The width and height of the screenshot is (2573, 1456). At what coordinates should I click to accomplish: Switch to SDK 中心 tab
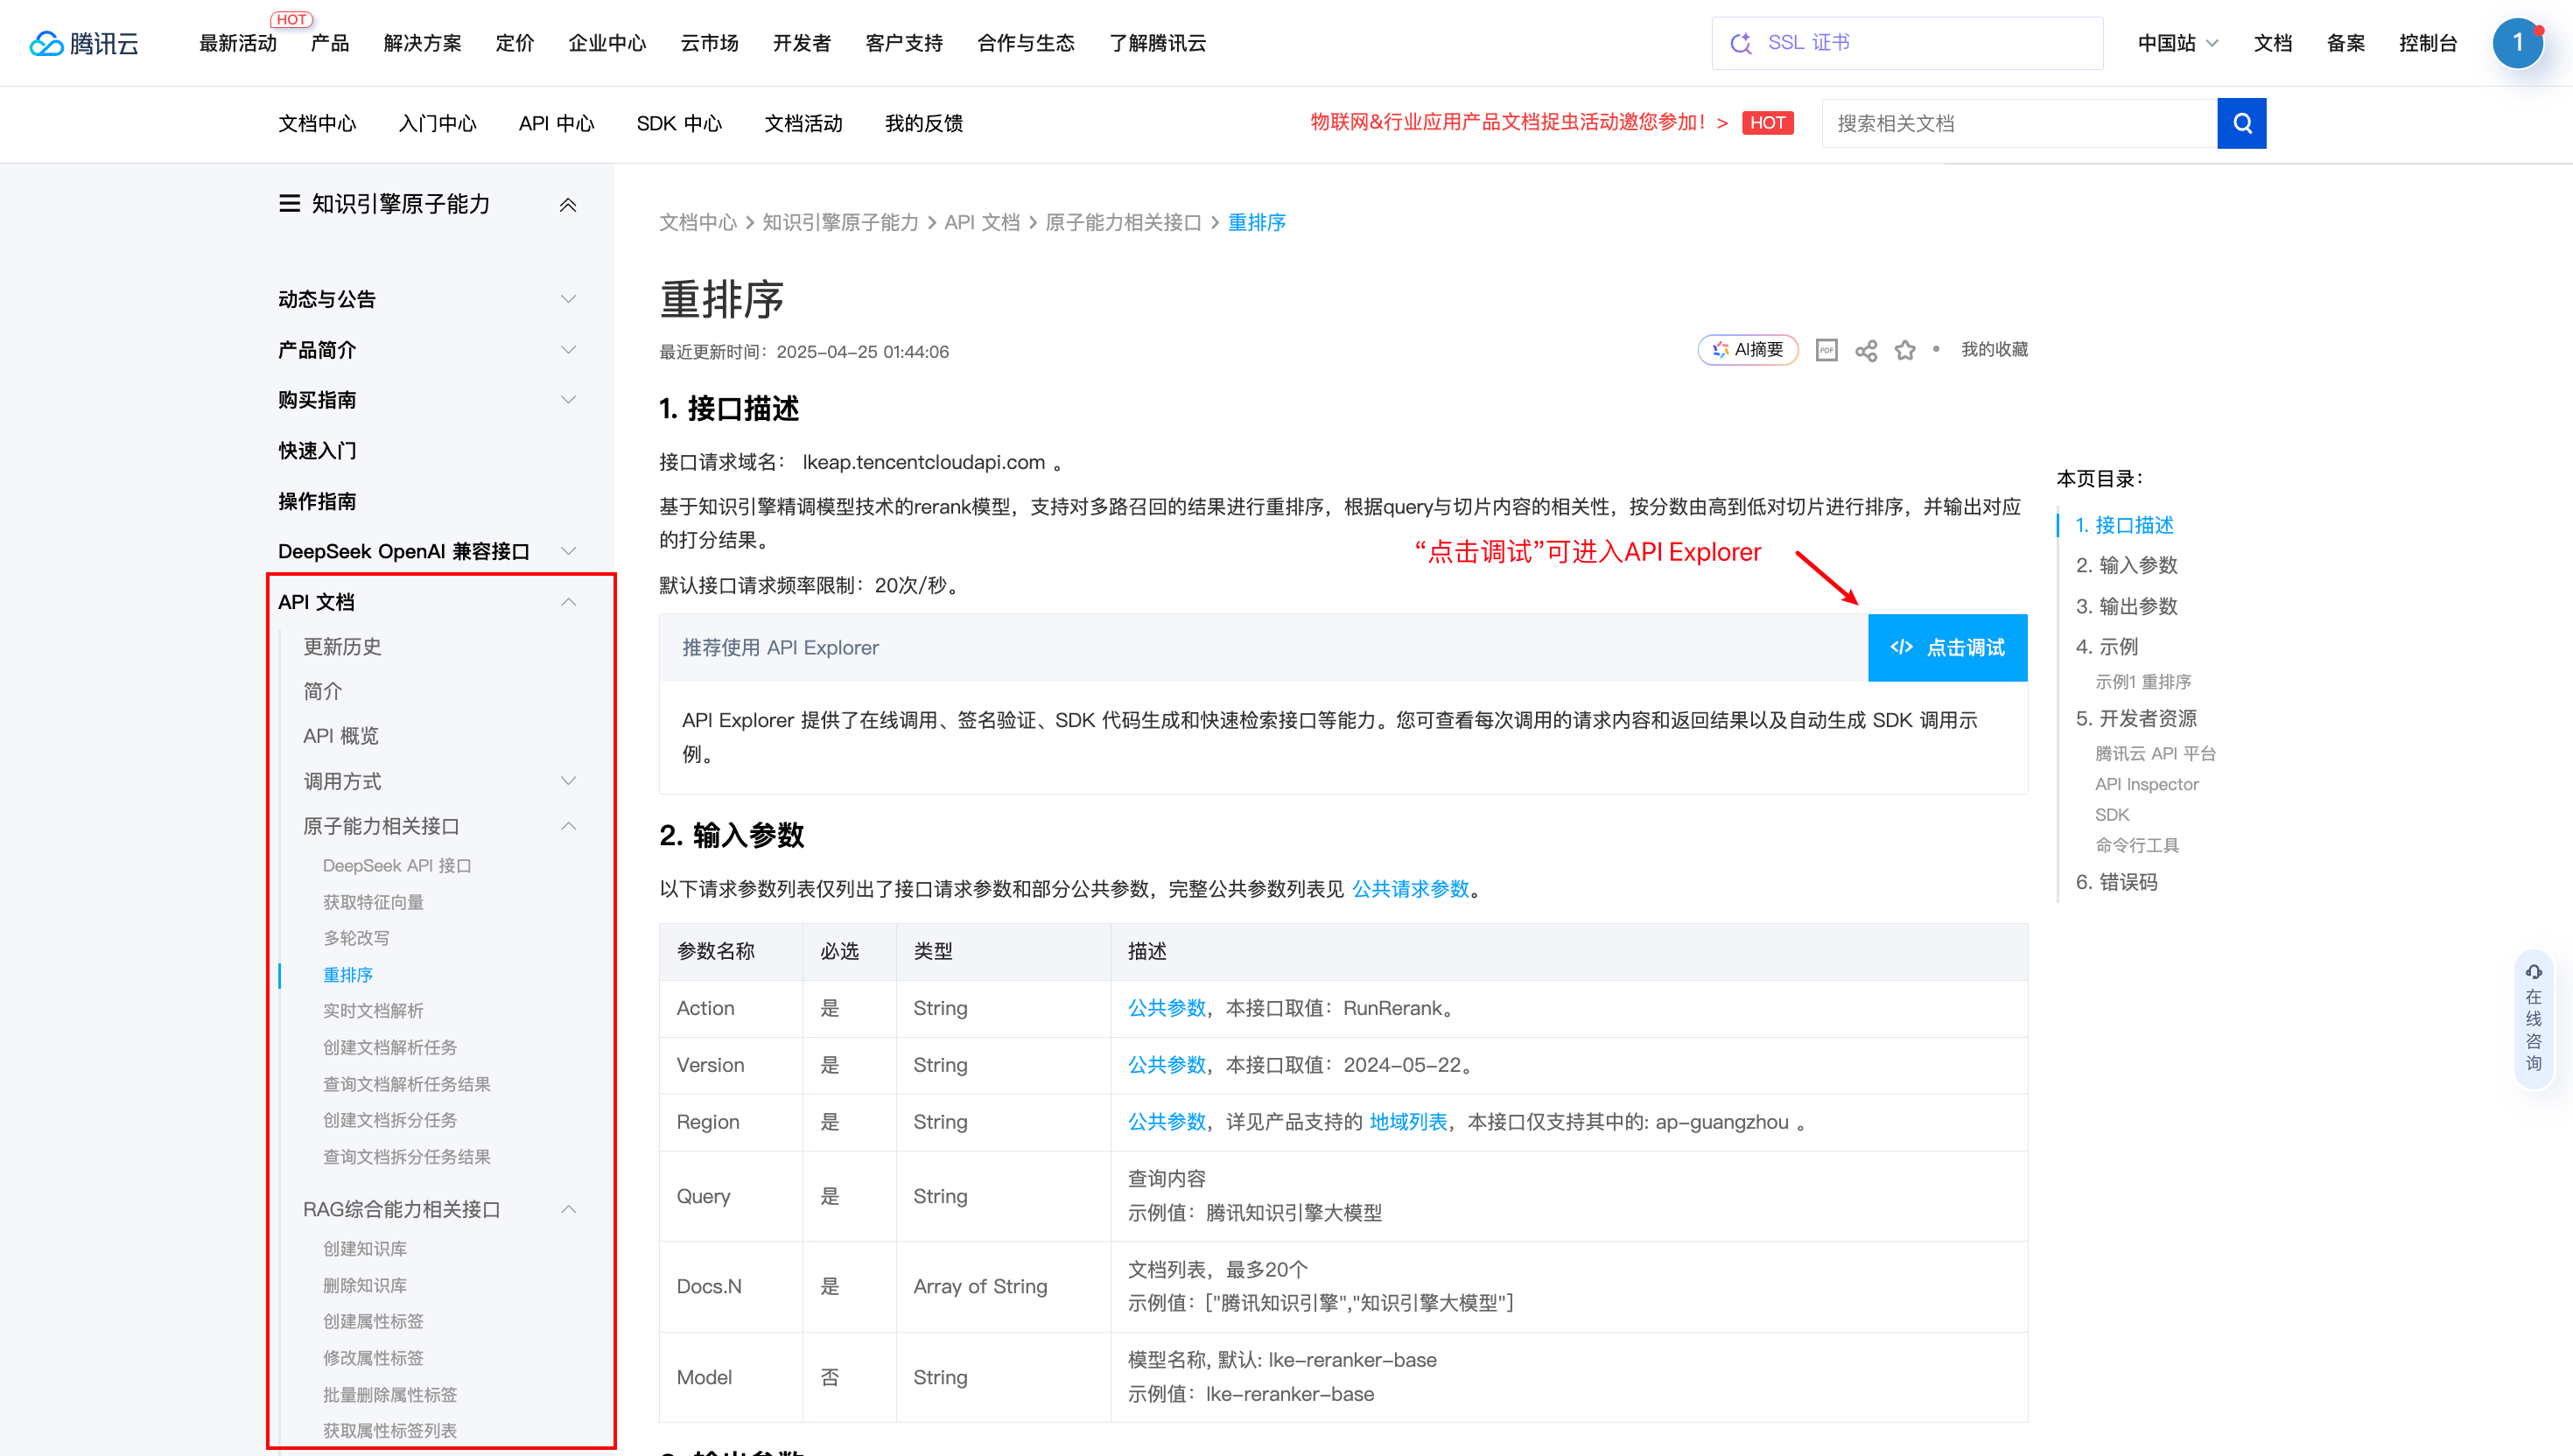point(679,123)
